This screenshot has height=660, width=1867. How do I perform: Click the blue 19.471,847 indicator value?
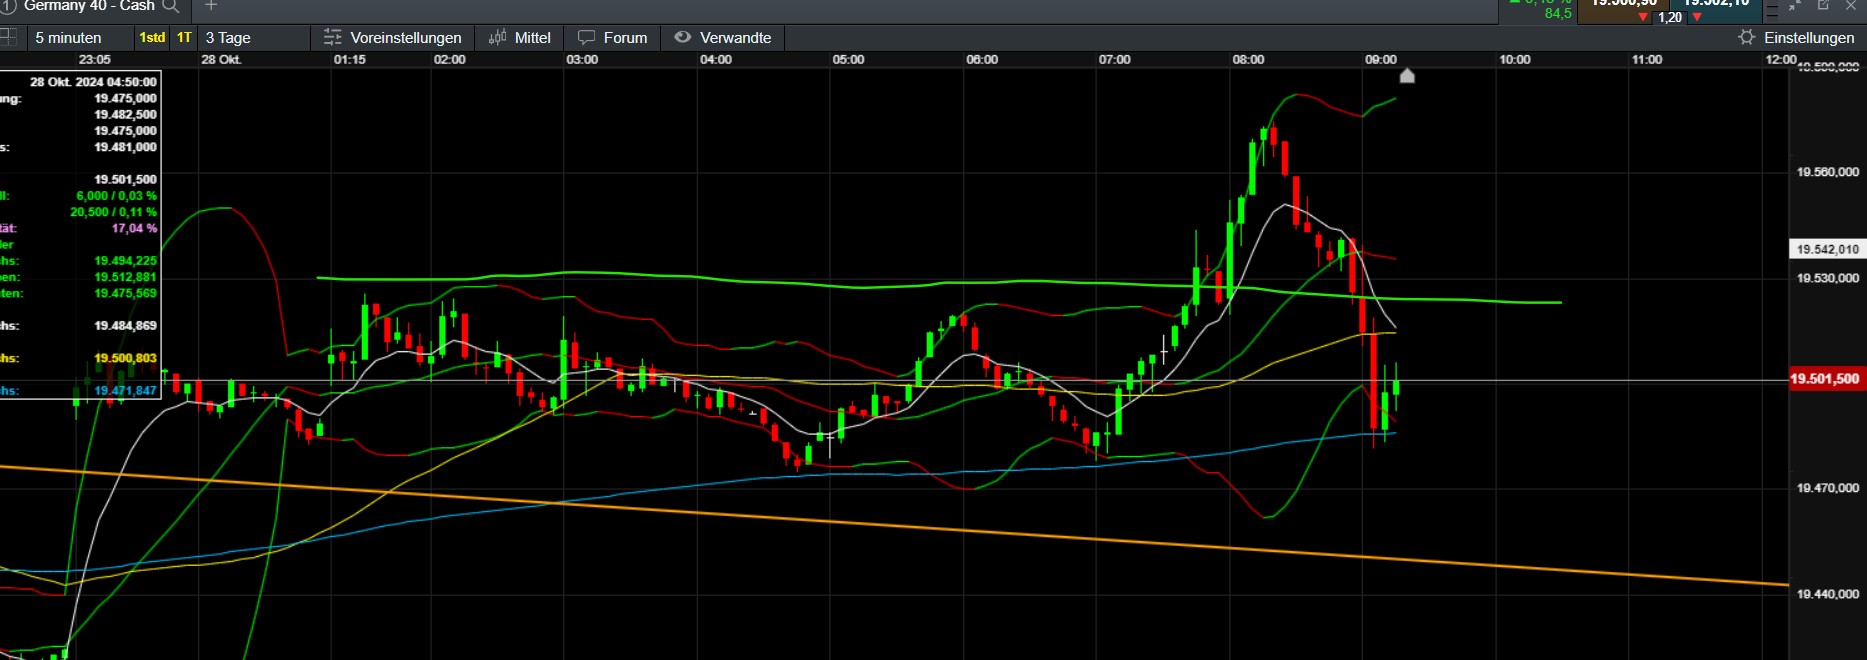[x=125, y=391]
